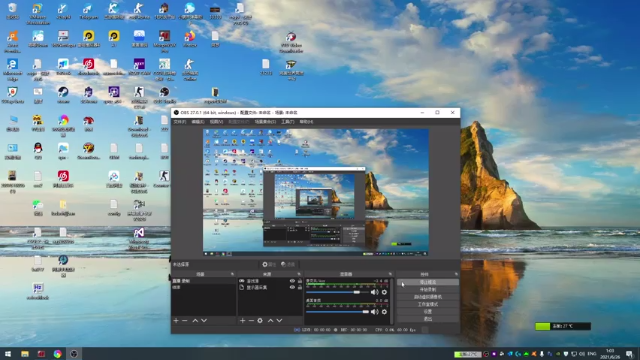
Task: Open the Recycle Bin desktop icon
Action: (12, 11)
